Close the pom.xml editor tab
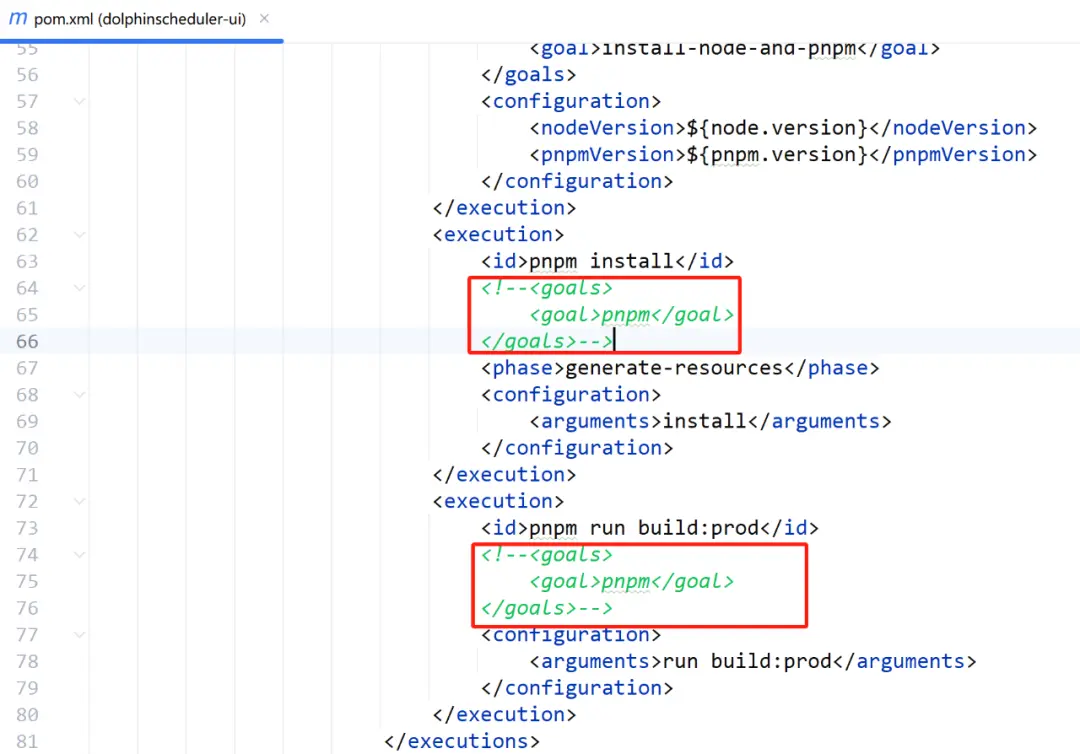The width and height of the screenshot is (1080, 754). click(x=264, y=19)
